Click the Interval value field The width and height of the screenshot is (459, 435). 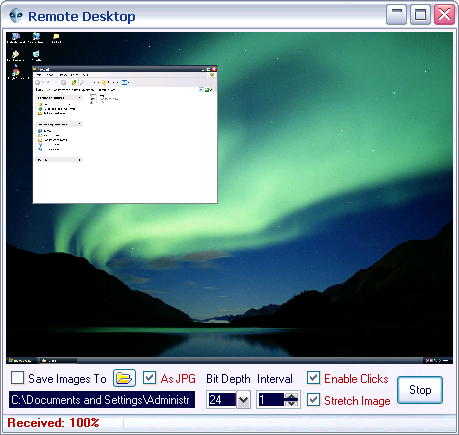(x=272, y=400)
